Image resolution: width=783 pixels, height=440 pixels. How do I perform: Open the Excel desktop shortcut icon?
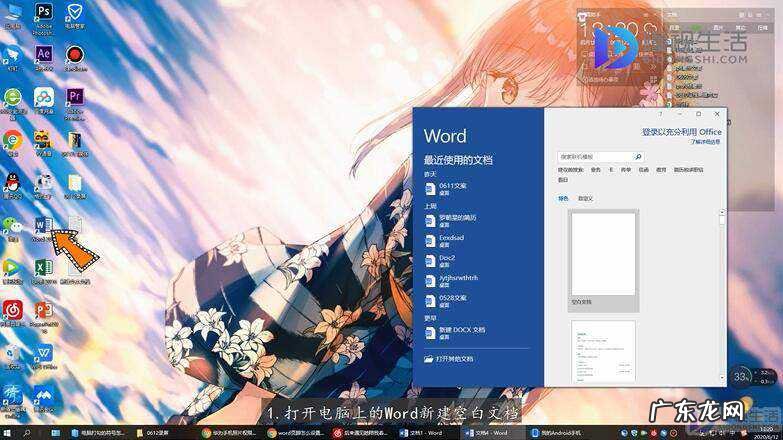[43, 268]
